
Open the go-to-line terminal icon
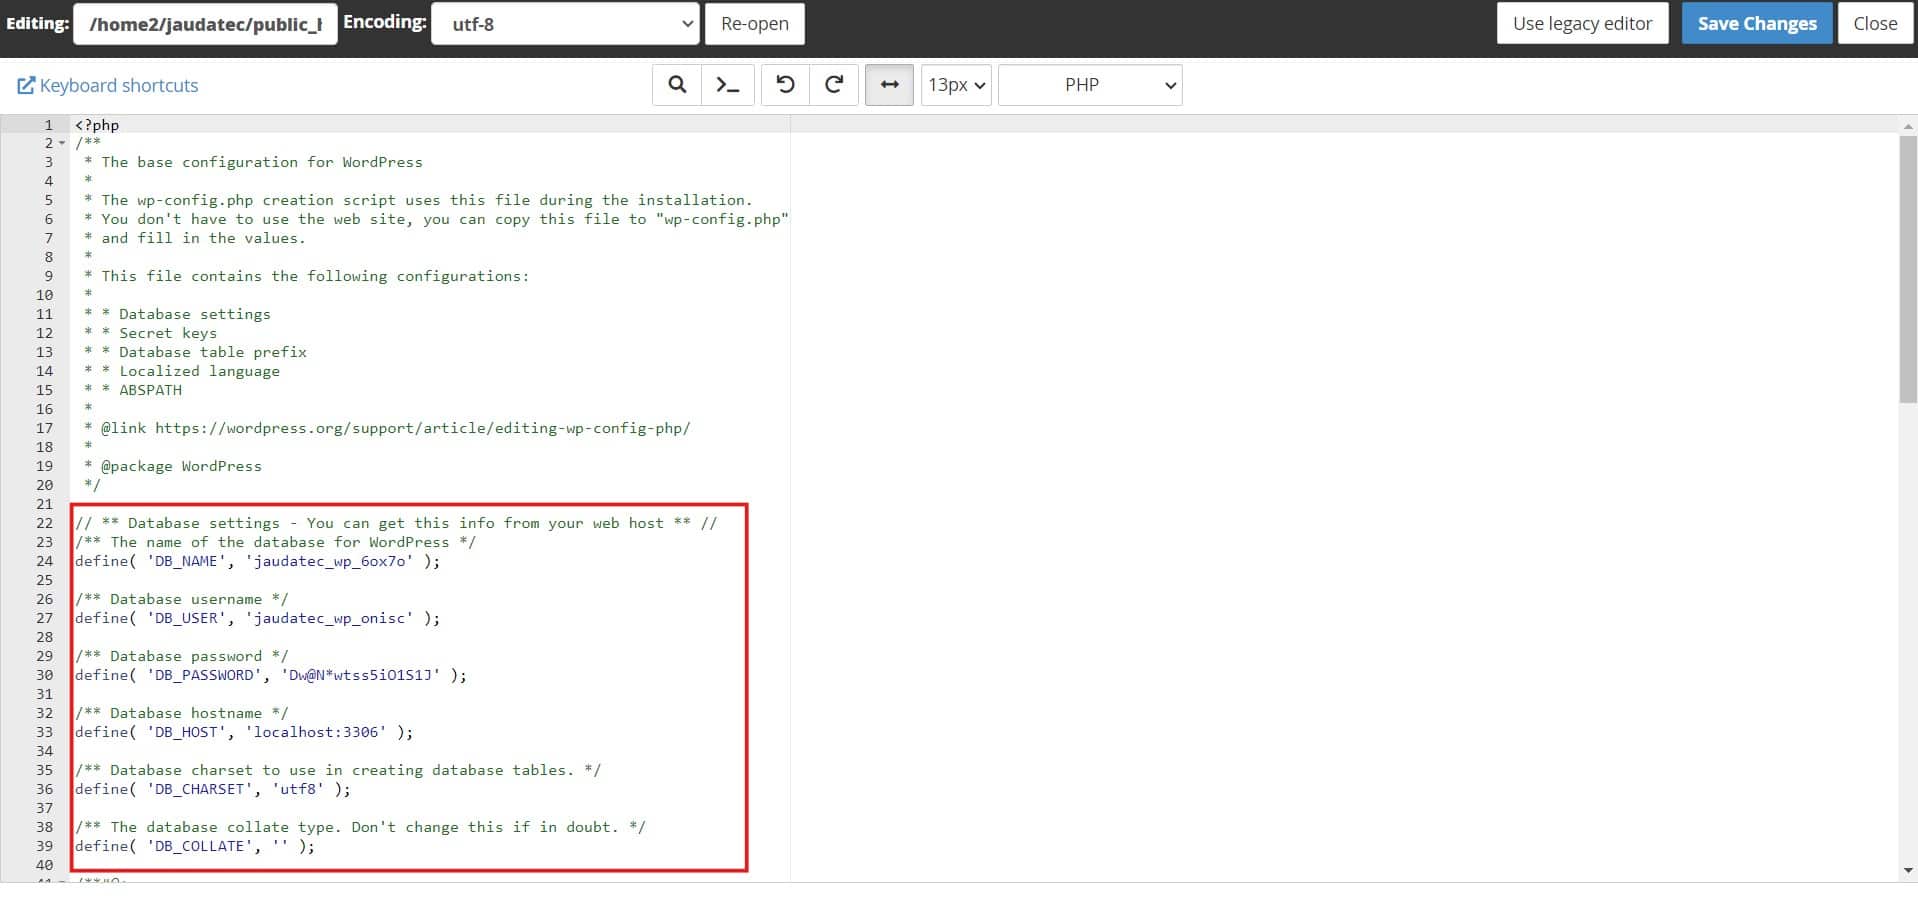tap(728, 85)
